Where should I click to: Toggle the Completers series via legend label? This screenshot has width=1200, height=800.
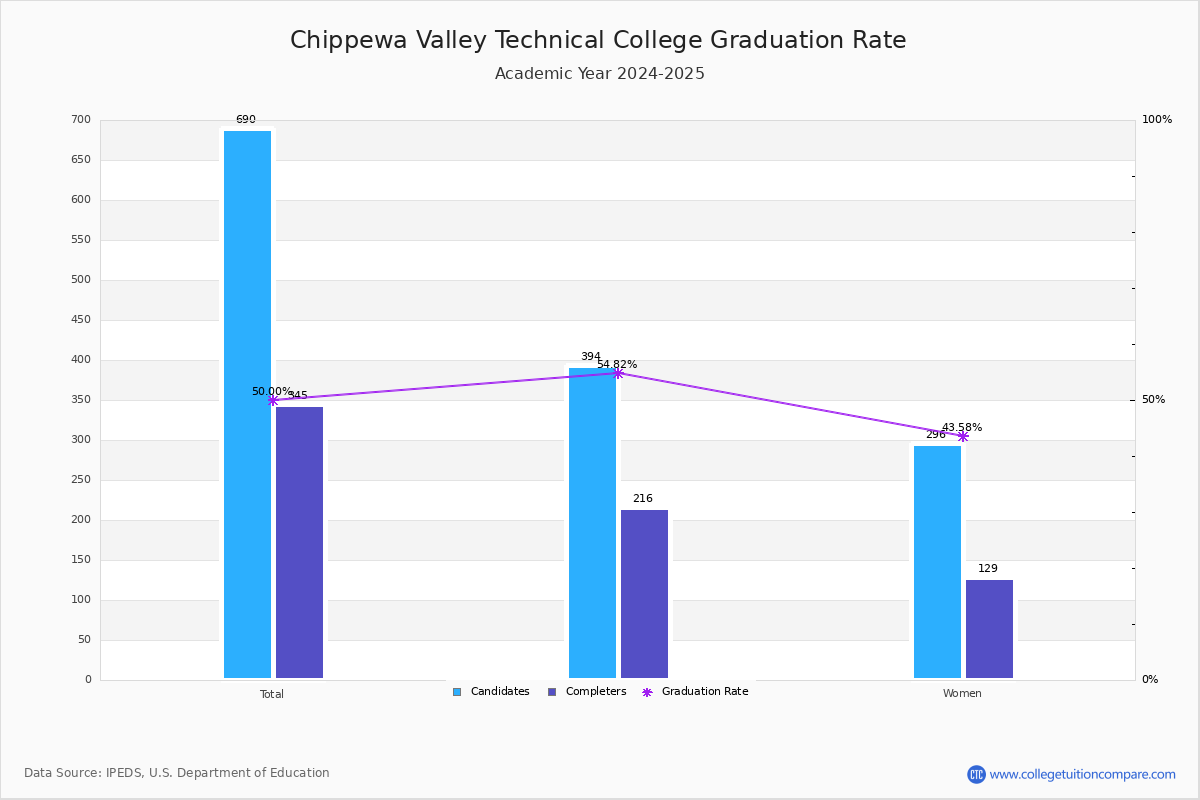coord(596,692)
